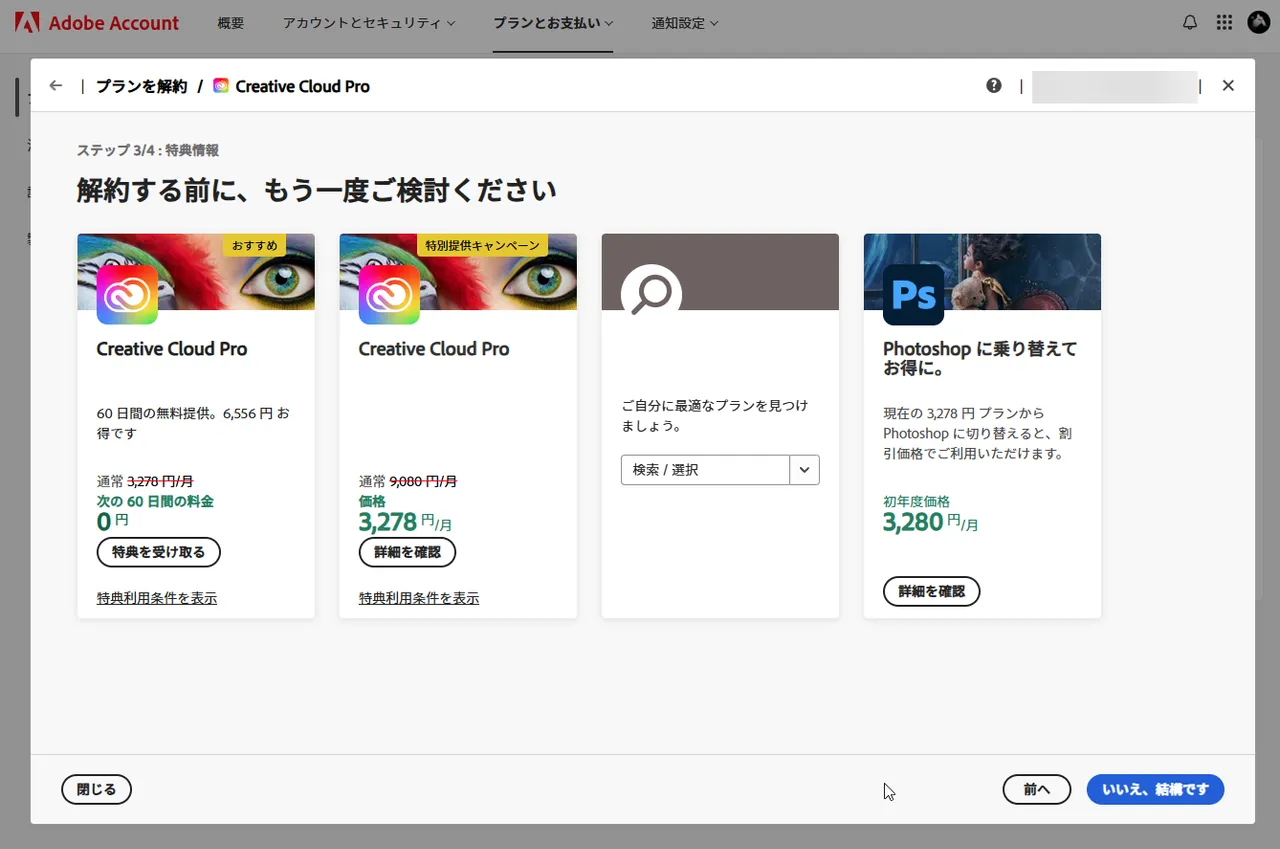
Task: Close the cancel plan dialog with X
Action: (x=1228, y=86)
